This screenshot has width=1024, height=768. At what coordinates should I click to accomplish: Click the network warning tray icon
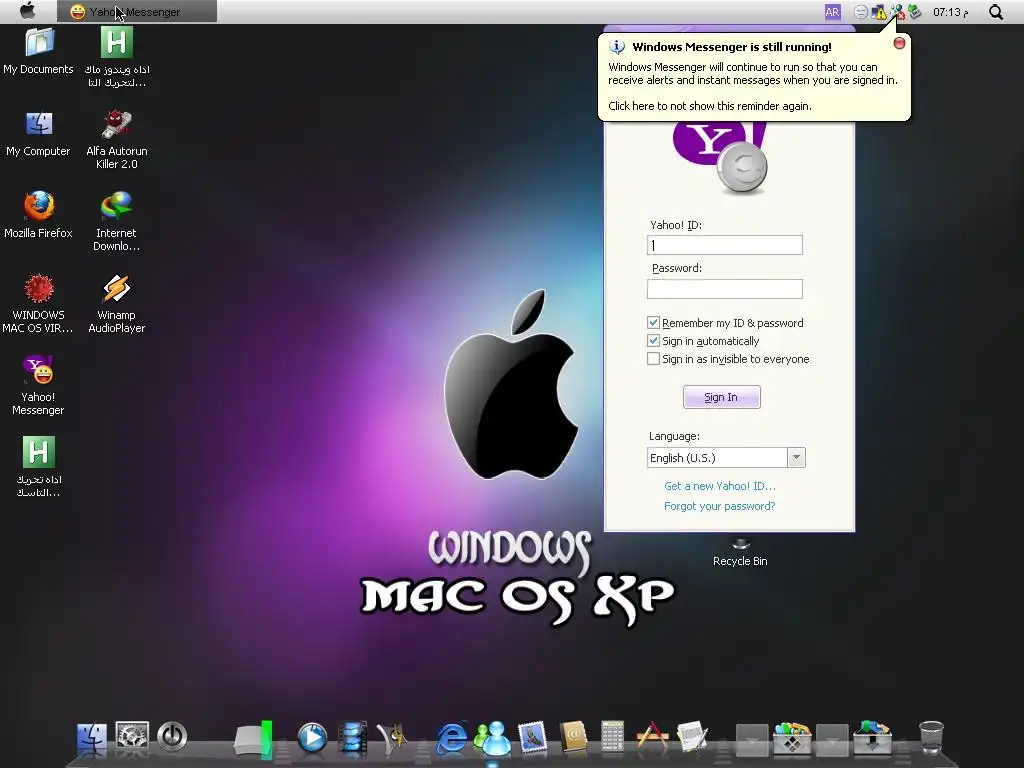[x=879, y=12]
